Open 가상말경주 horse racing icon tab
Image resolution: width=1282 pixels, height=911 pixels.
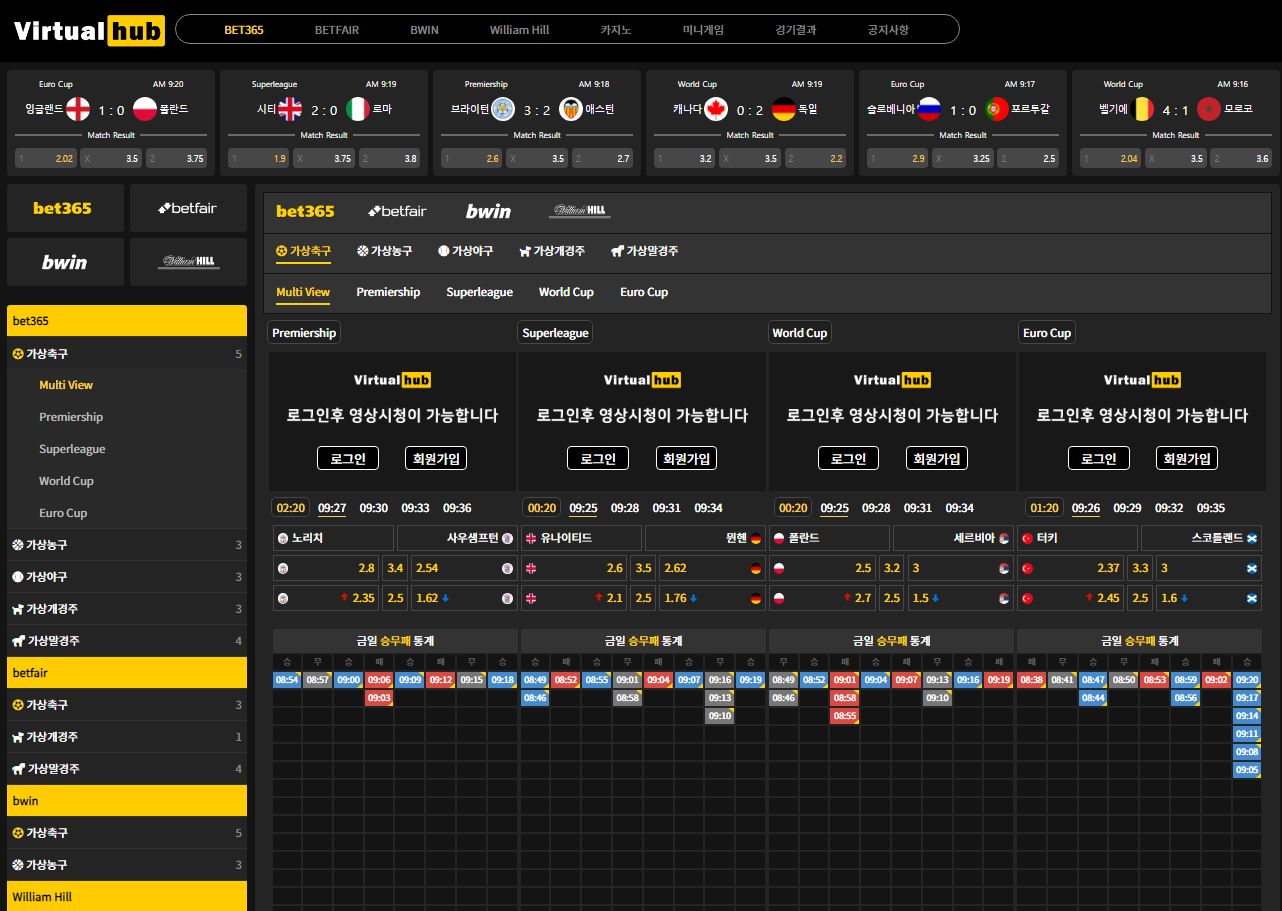pyautogui.click(x=644, y=251)
